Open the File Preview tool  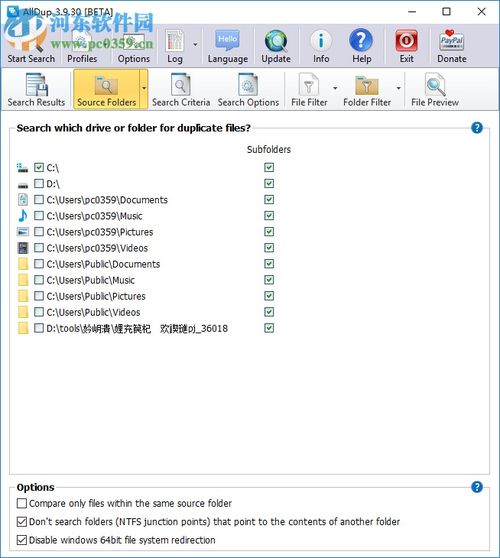click(x=435, y=90)
